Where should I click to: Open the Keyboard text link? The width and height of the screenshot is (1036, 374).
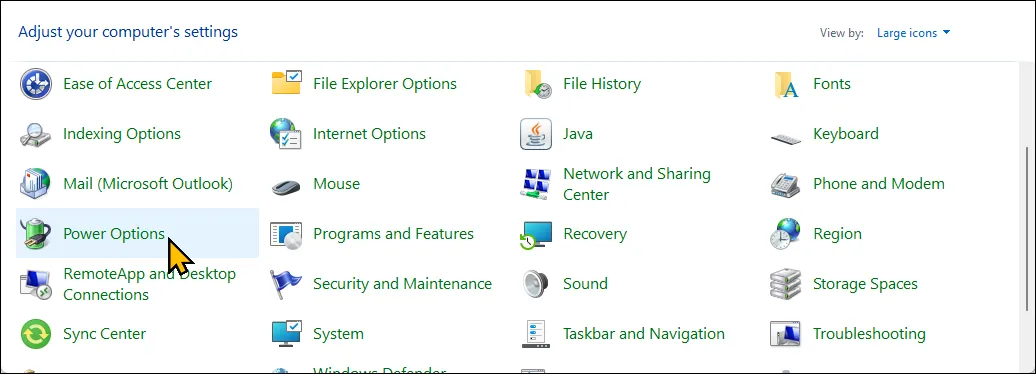pos(846,134)
